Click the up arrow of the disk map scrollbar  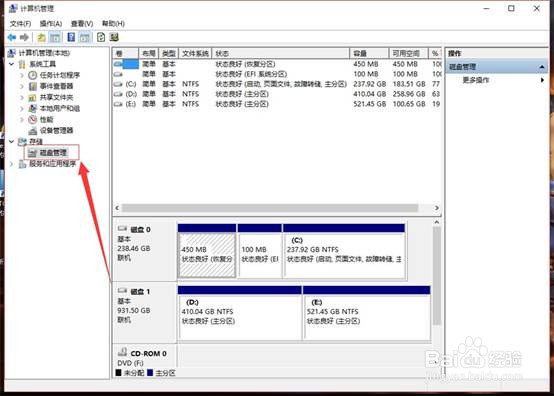pyautogui.click(x=437, y=223)
